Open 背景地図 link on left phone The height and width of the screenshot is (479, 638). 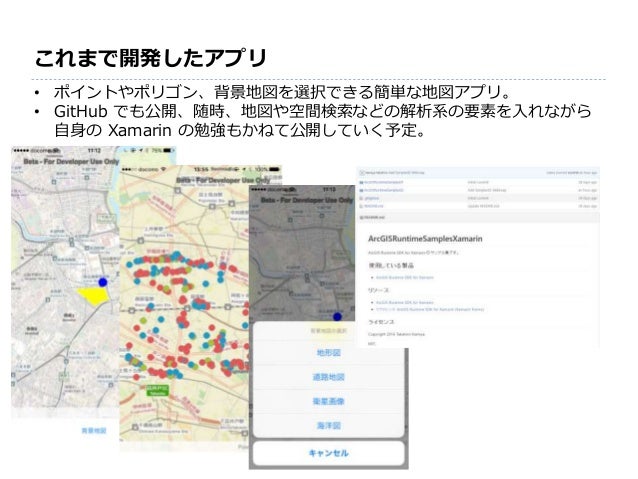point(94,431)
